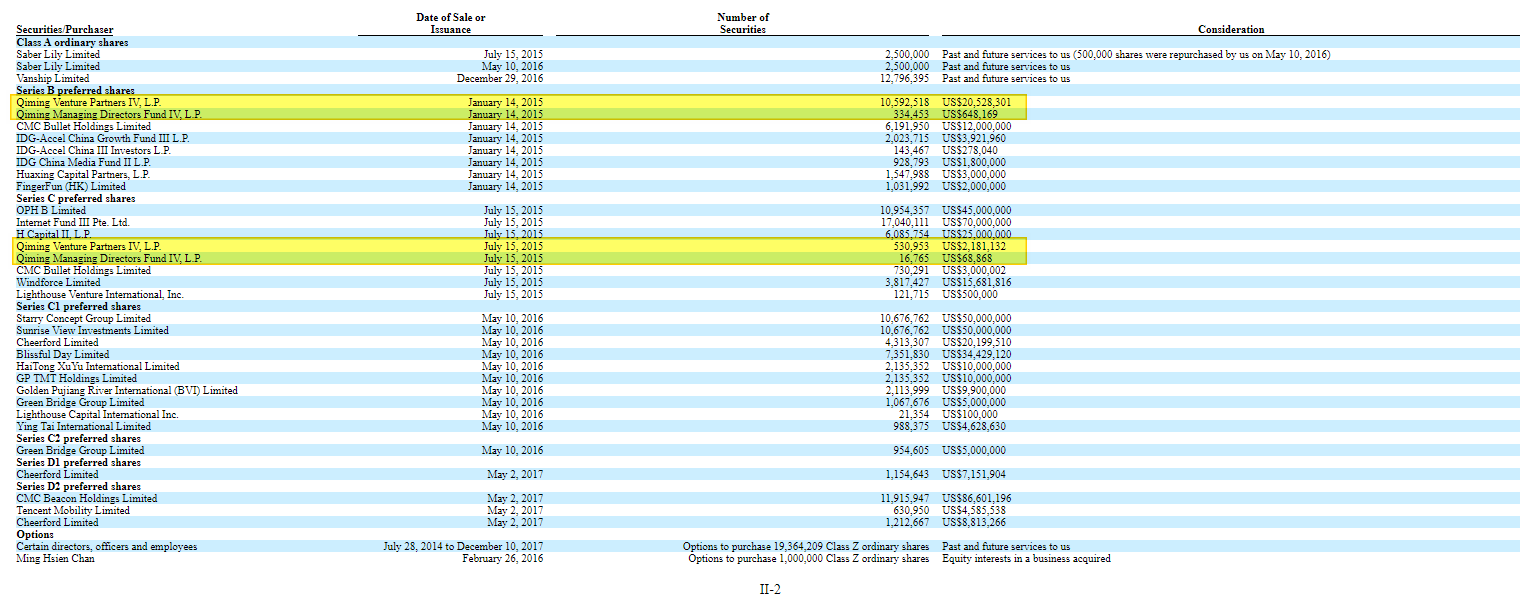Select the Vanship Limited entry
Viewport: 1532px width, 606px height.
[x=53, y=78]
